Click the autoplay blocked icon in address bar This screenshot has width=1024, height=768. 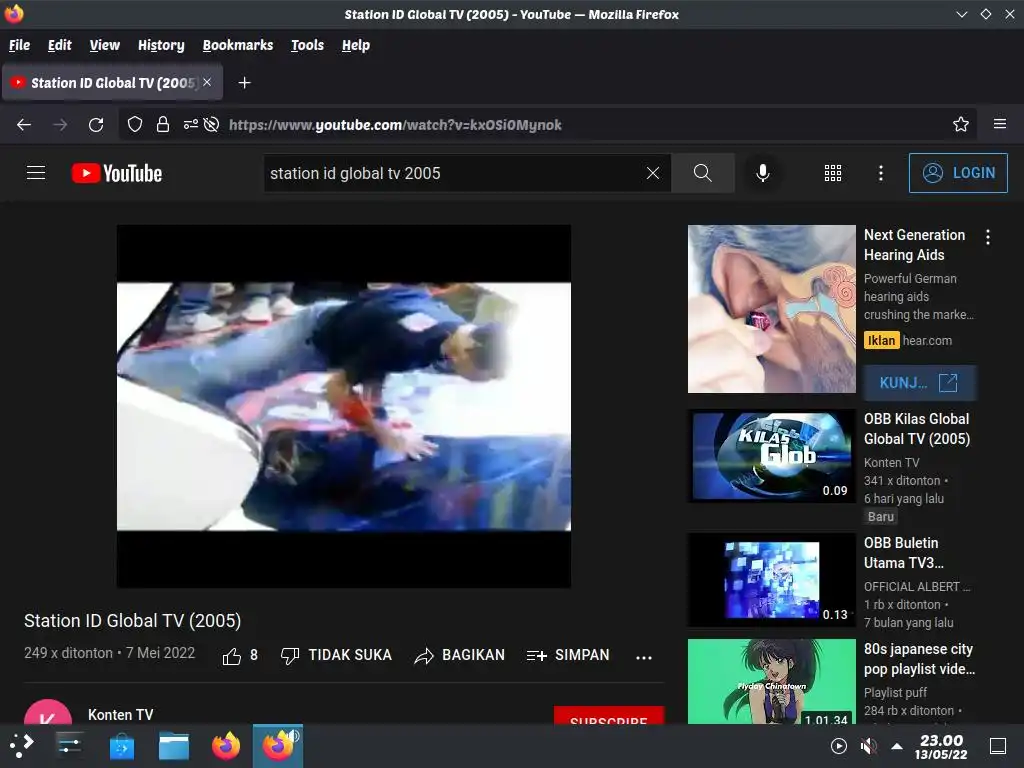pyautogui.click(x=212, y=125)
